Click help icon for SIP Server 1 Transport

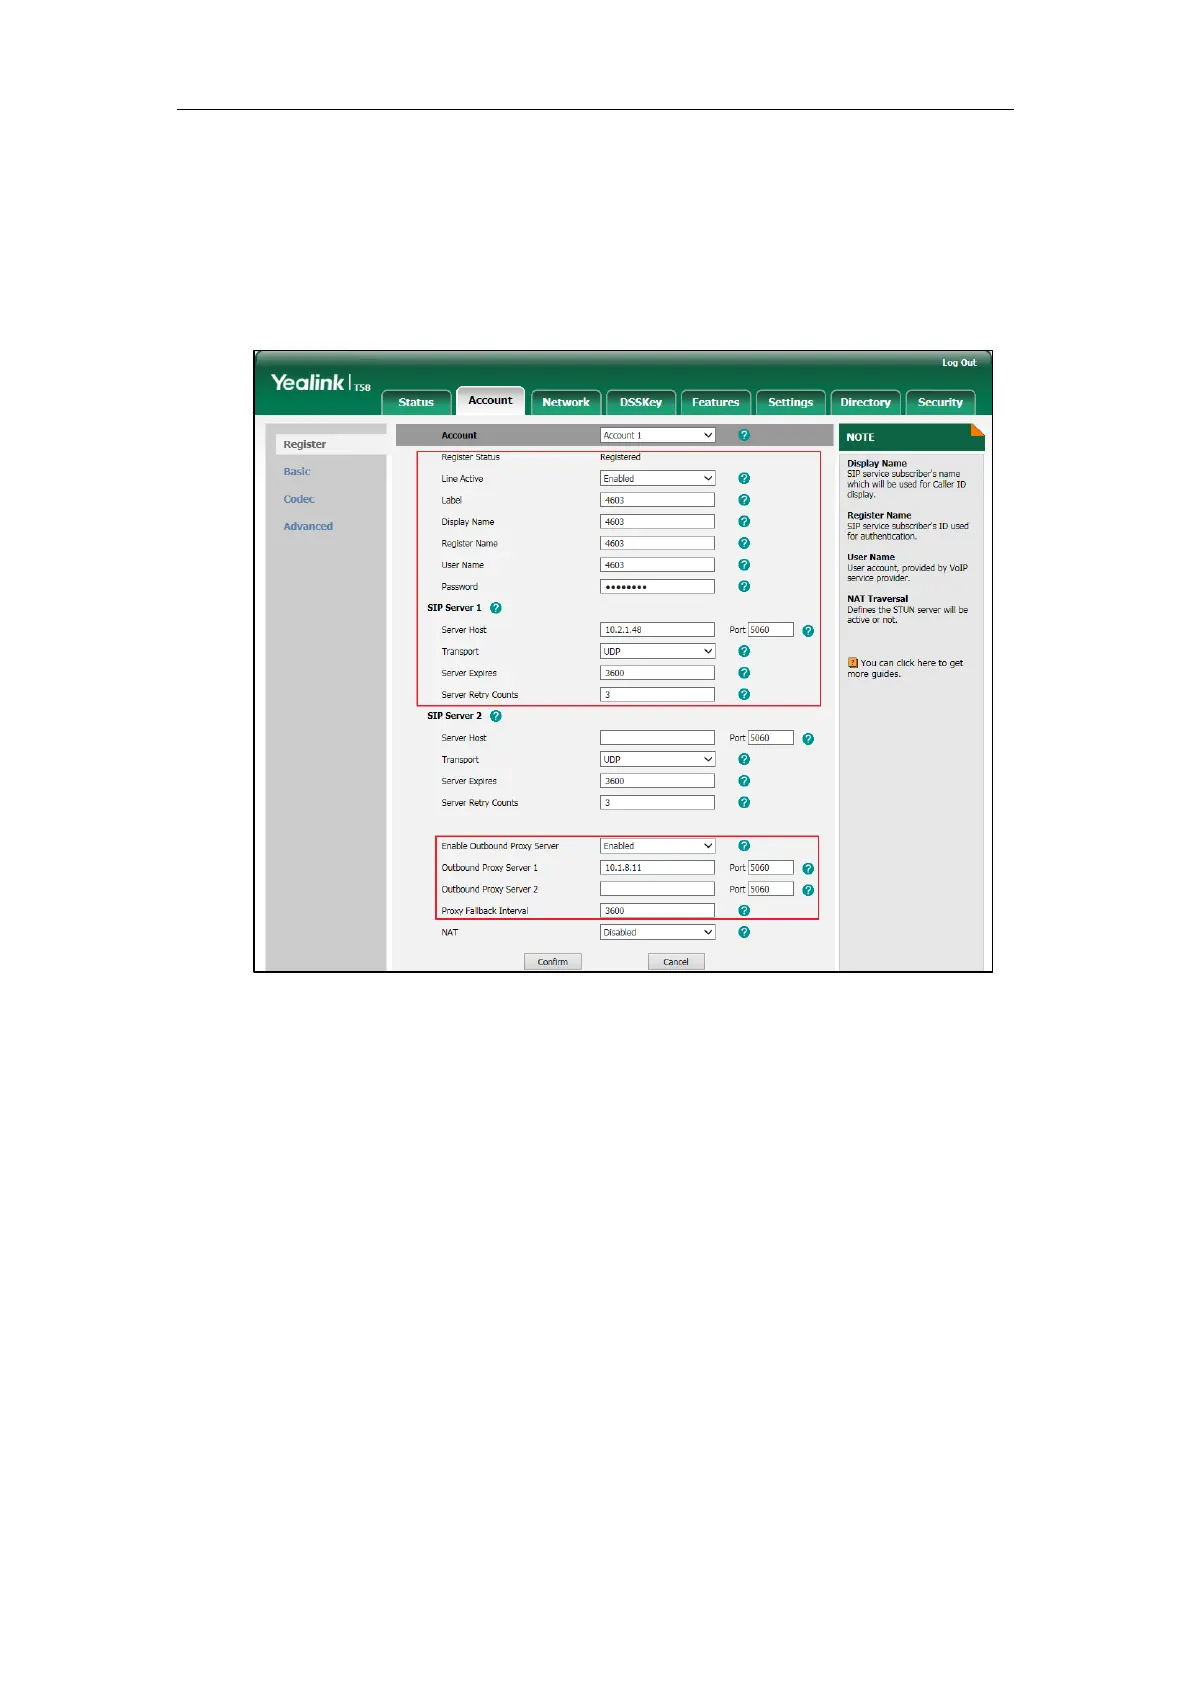click(x=744, y=651)
